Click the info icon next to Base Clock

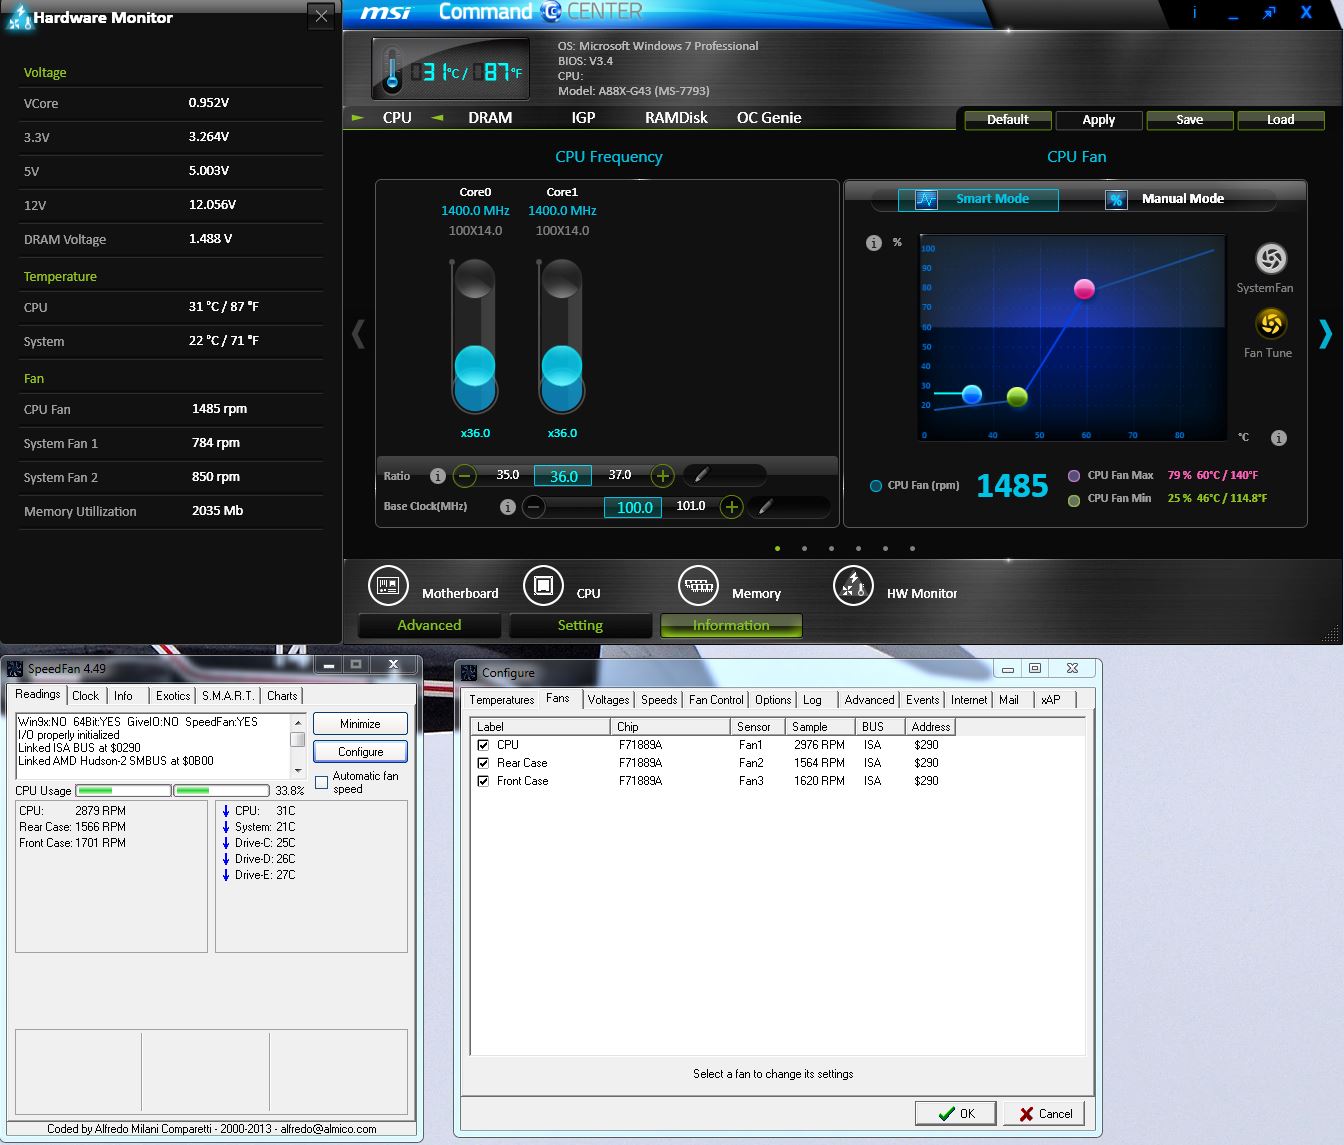click(x=507, y=507)
